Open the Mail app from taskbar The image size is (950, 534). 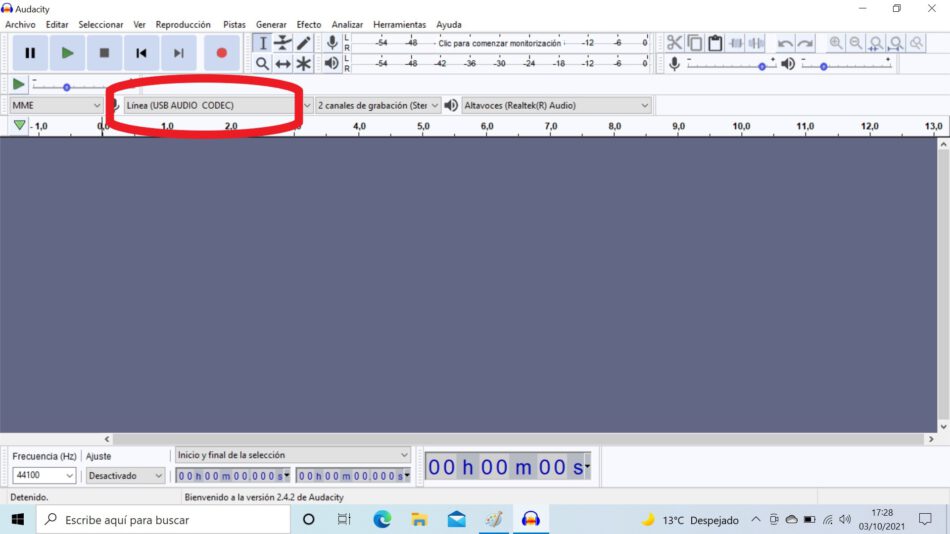tap(457, 519)
